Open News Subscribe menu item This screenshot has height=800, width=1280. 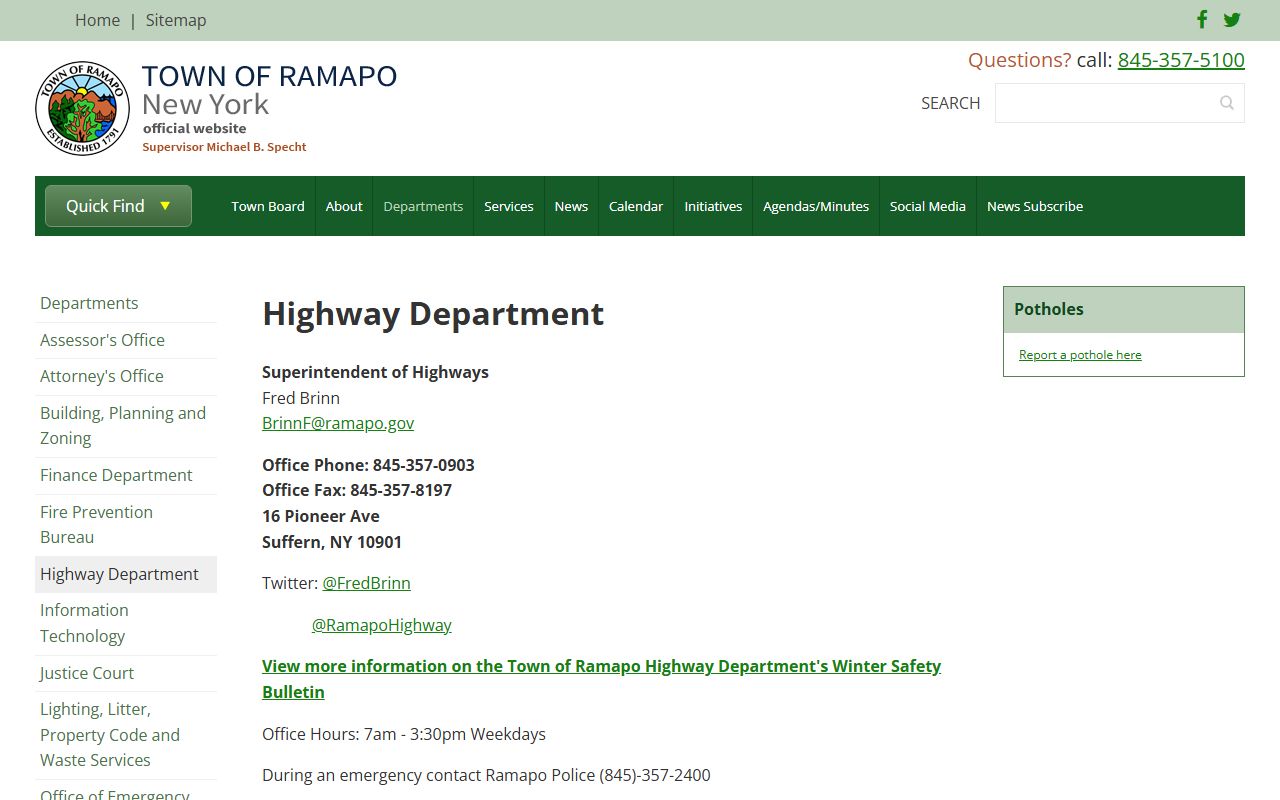pyautogui.click(x=1035, y=206)
